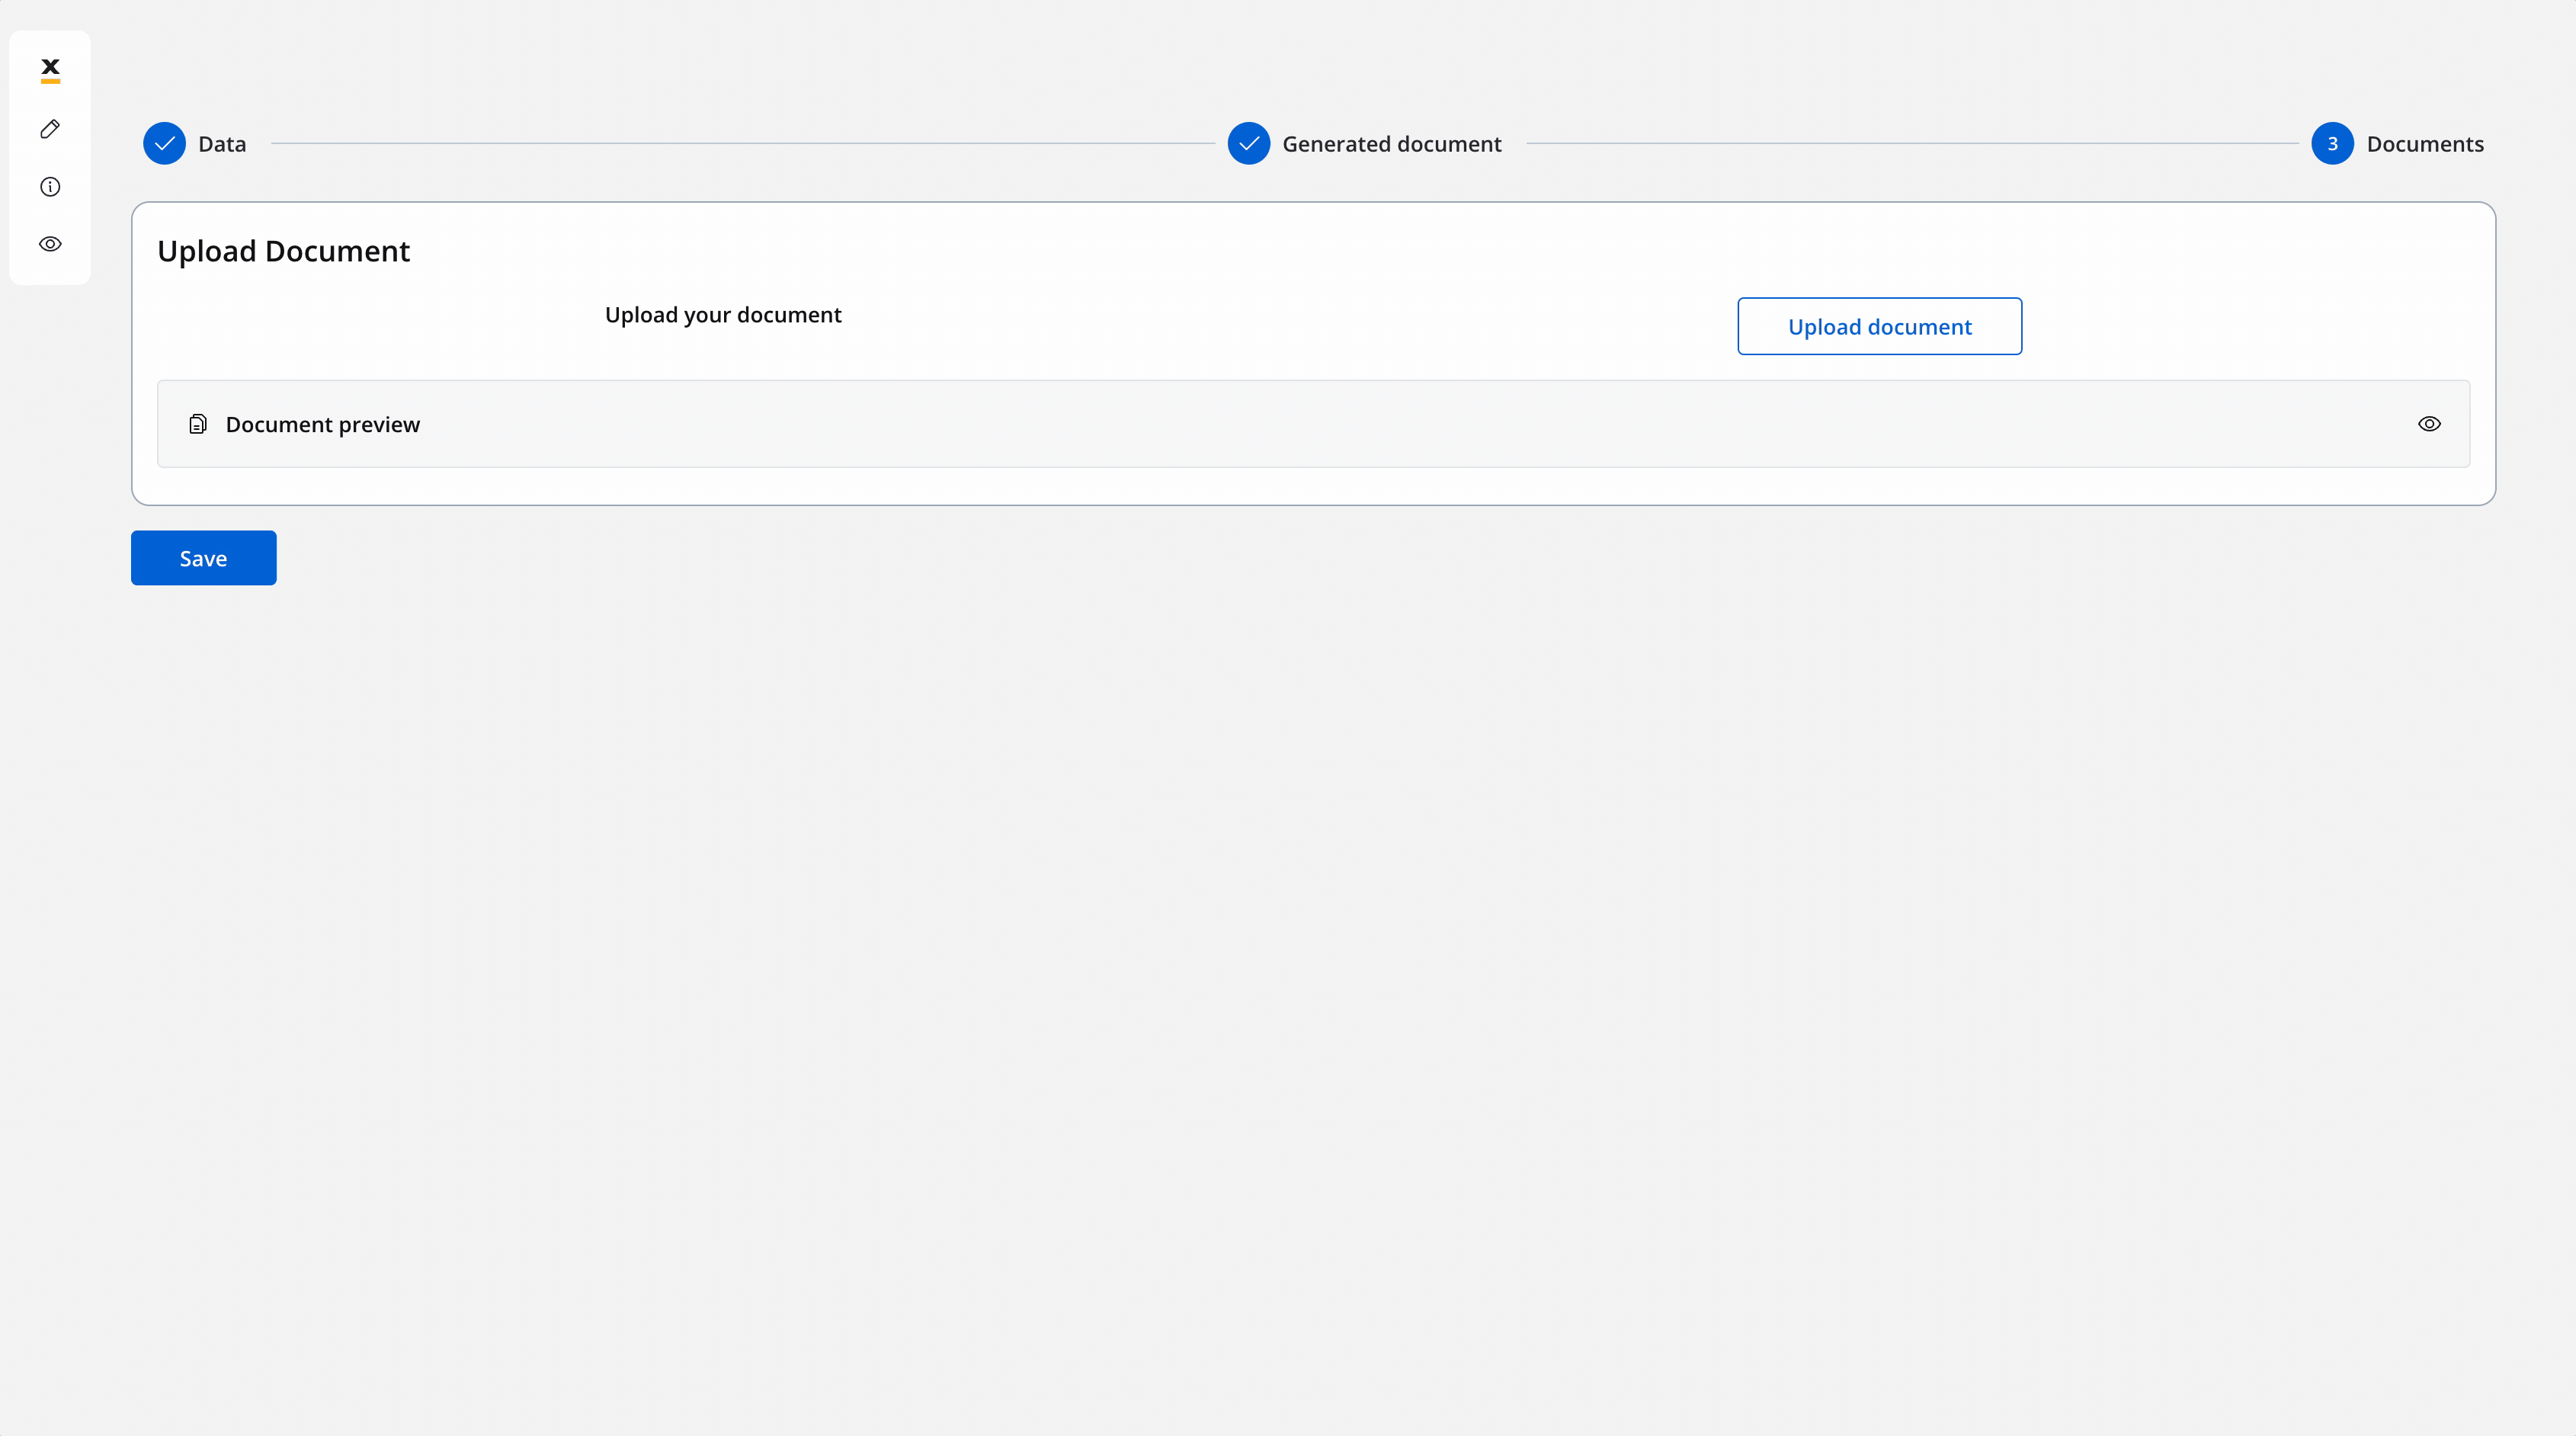Click the Upload document button
This screenshot has height=1436, width=2576.
(x=1879, y=326)
